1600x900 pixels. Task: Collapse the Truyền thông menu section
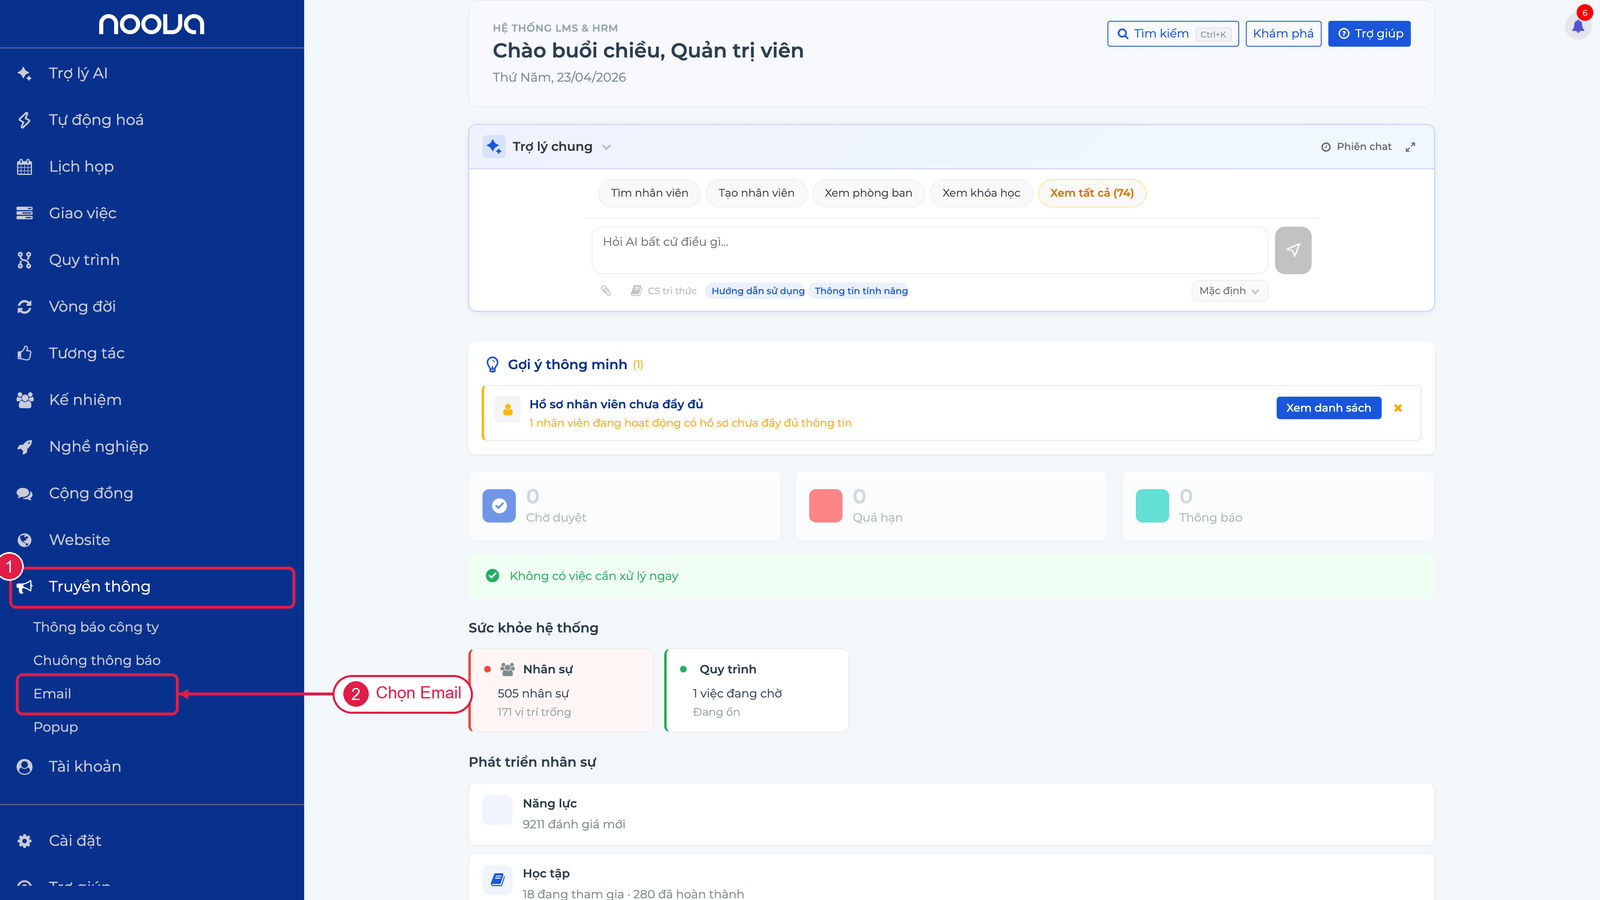(152, 587)
